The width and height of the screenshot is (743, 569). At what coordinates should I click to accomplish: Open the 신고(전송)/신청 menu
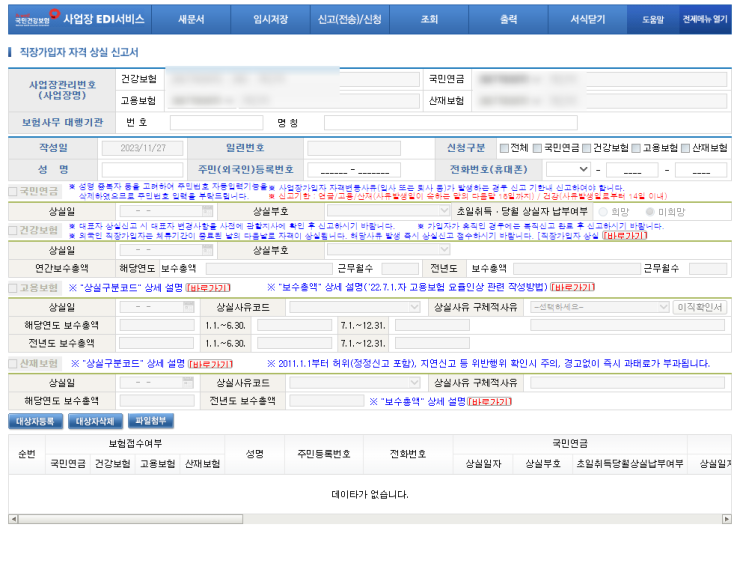coord(350,19)
